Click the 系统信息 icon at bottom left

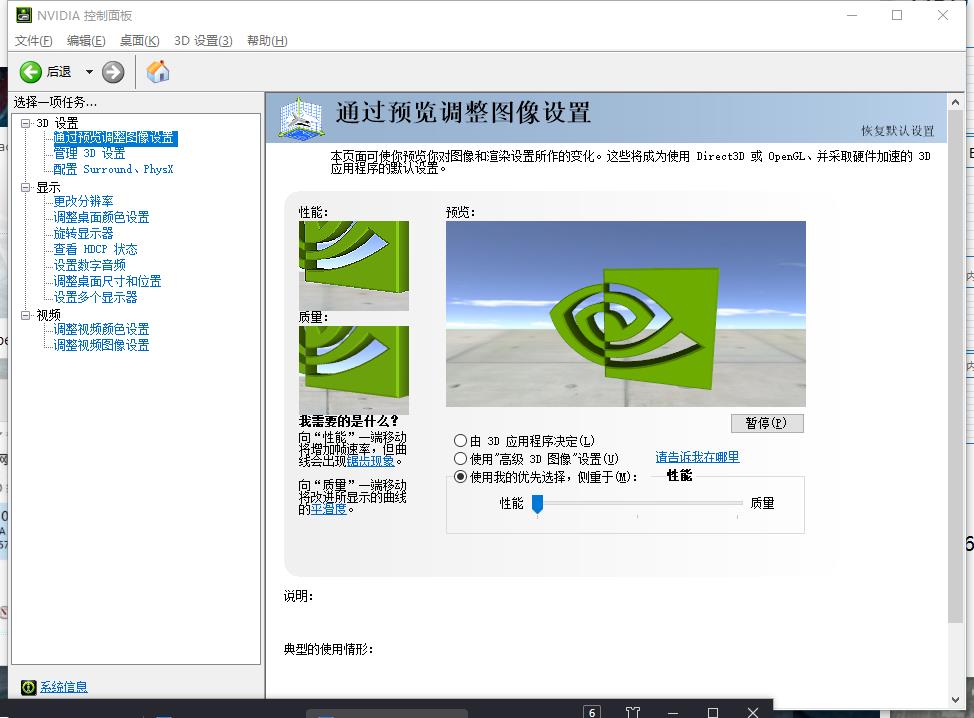[28, 687]
